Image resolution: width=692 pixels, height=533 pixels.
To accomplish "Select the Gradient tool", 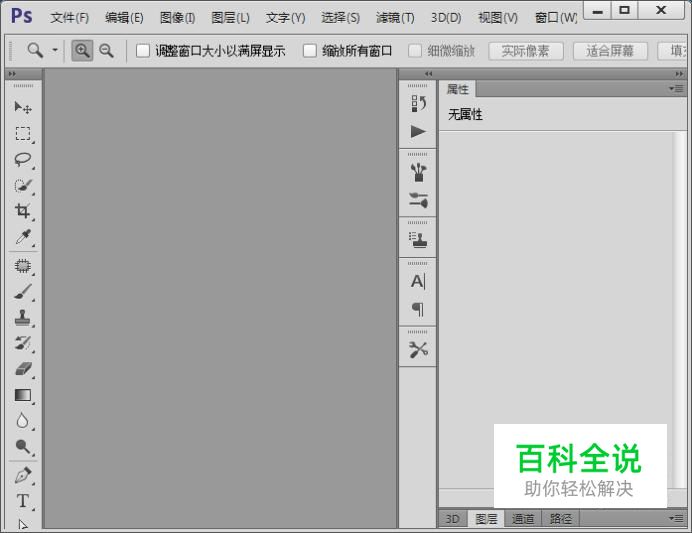I will (x=23, y=395).
